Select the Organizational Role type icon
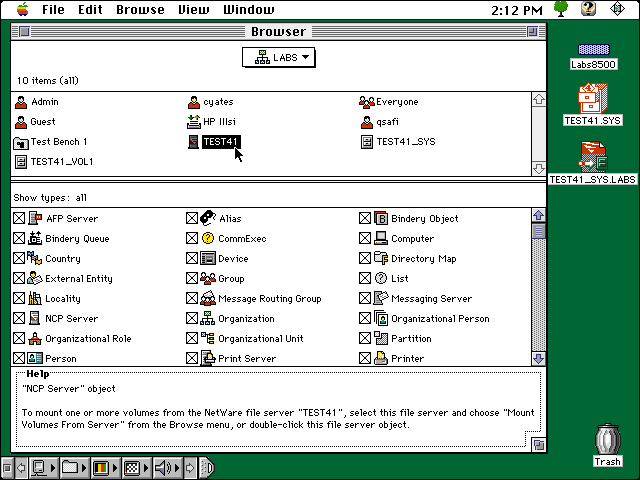640x480 pixels. (35, 338)
